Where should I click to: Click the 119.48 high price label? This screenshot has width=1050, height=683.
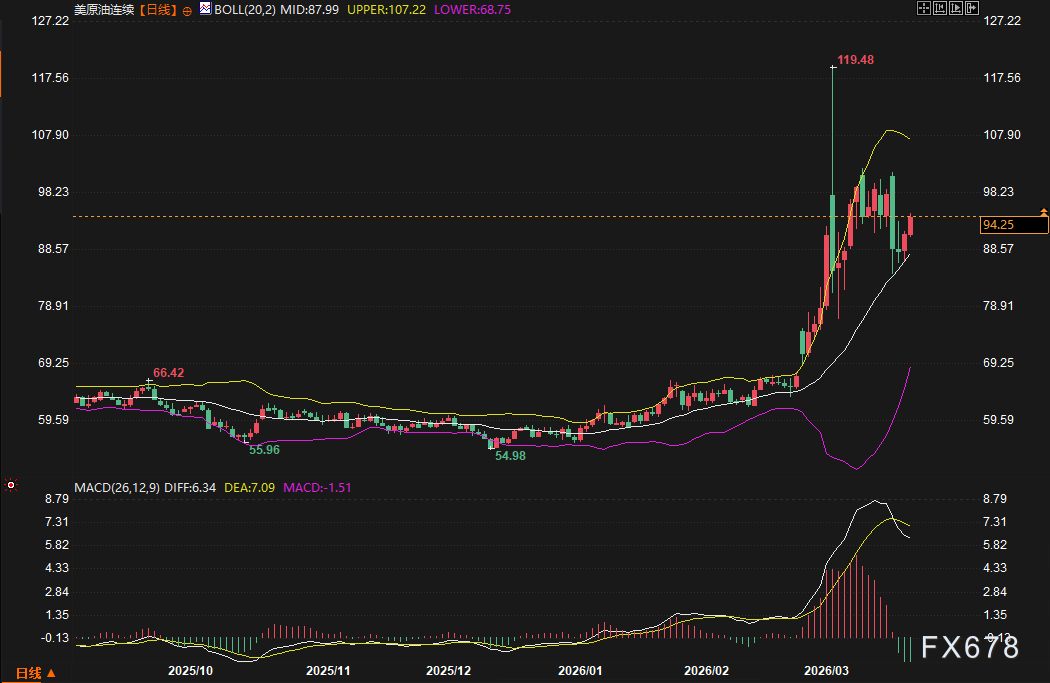(x=855, y=60)
